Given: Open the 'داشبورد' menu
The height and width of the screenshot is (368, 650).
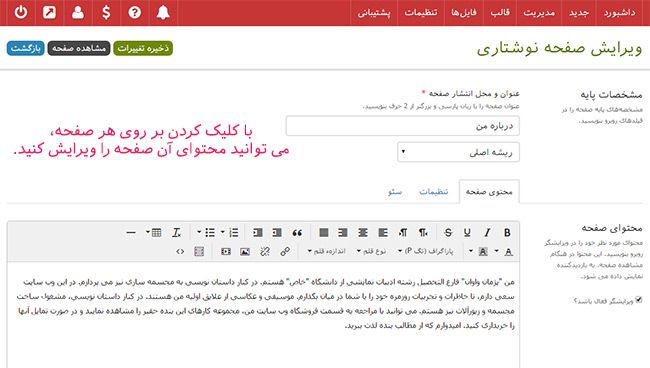Looking at the screenshot, I should (619, 13).
